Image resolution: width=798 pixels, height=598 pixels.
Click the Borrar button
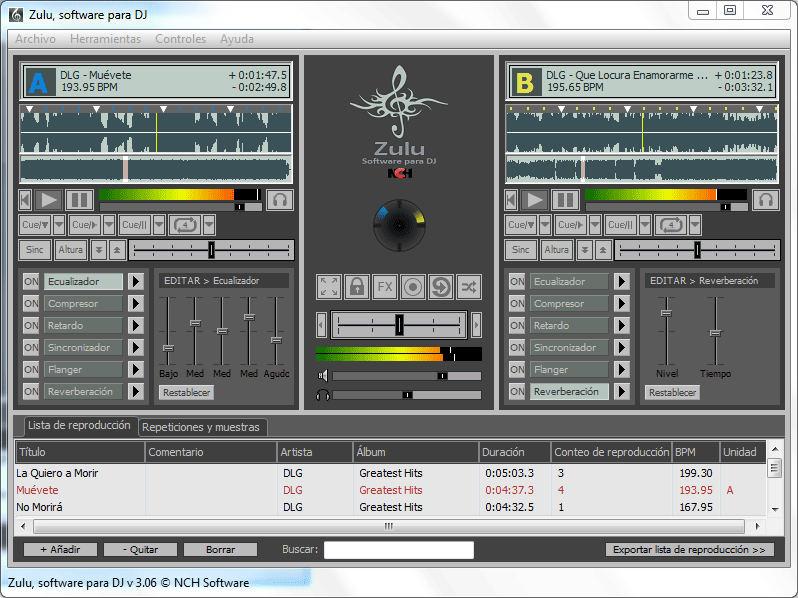(x=220, y=550)
